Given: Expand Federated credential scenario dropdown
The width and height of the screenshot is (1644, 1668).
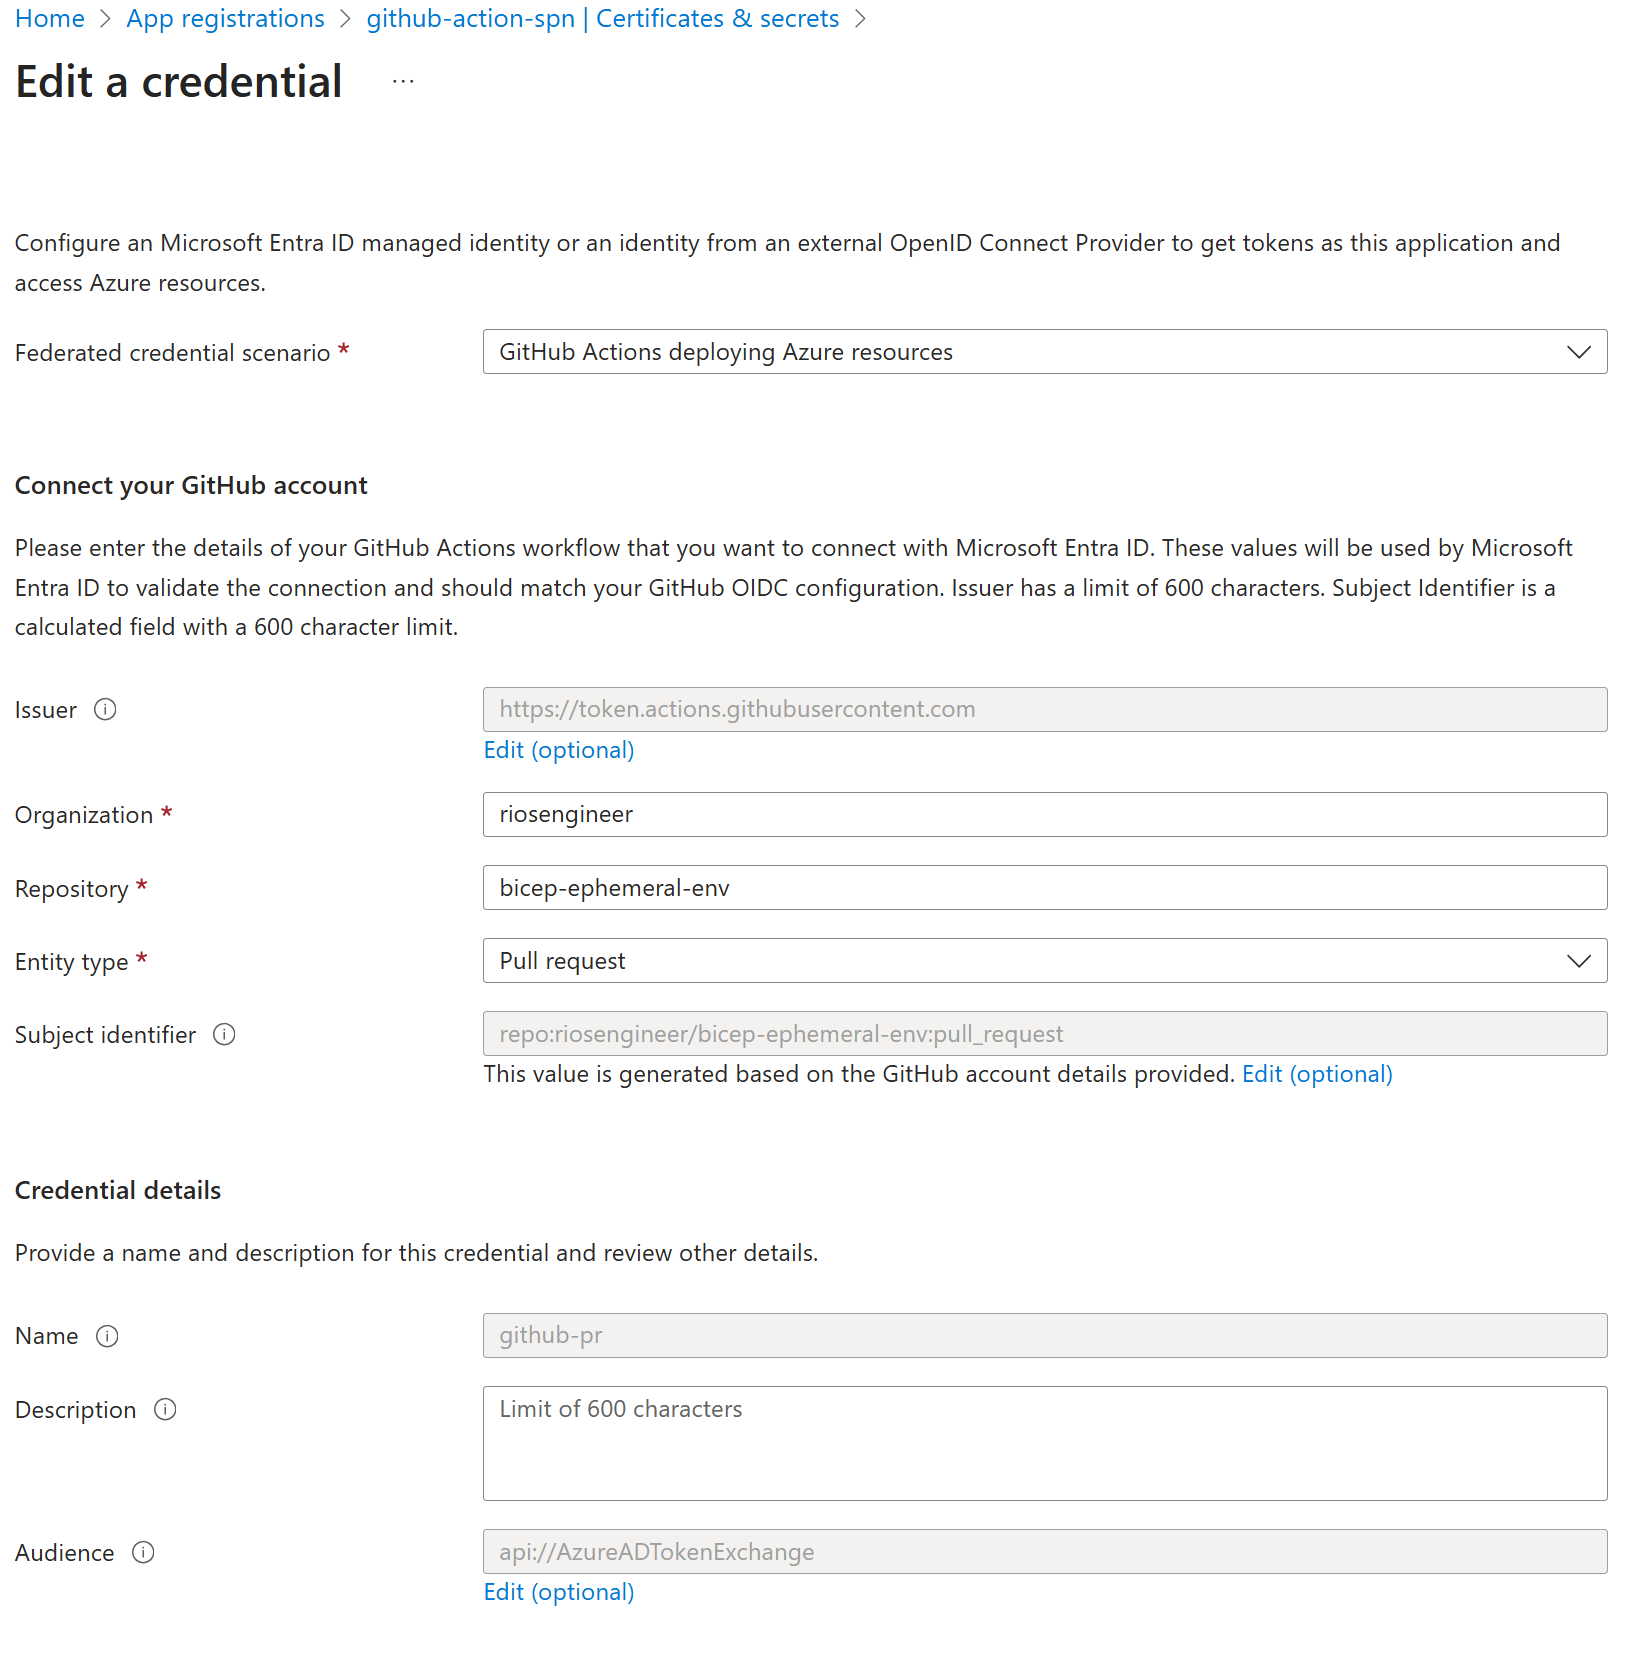Looking at the screenshot, I should click(x=1044, y=352).
